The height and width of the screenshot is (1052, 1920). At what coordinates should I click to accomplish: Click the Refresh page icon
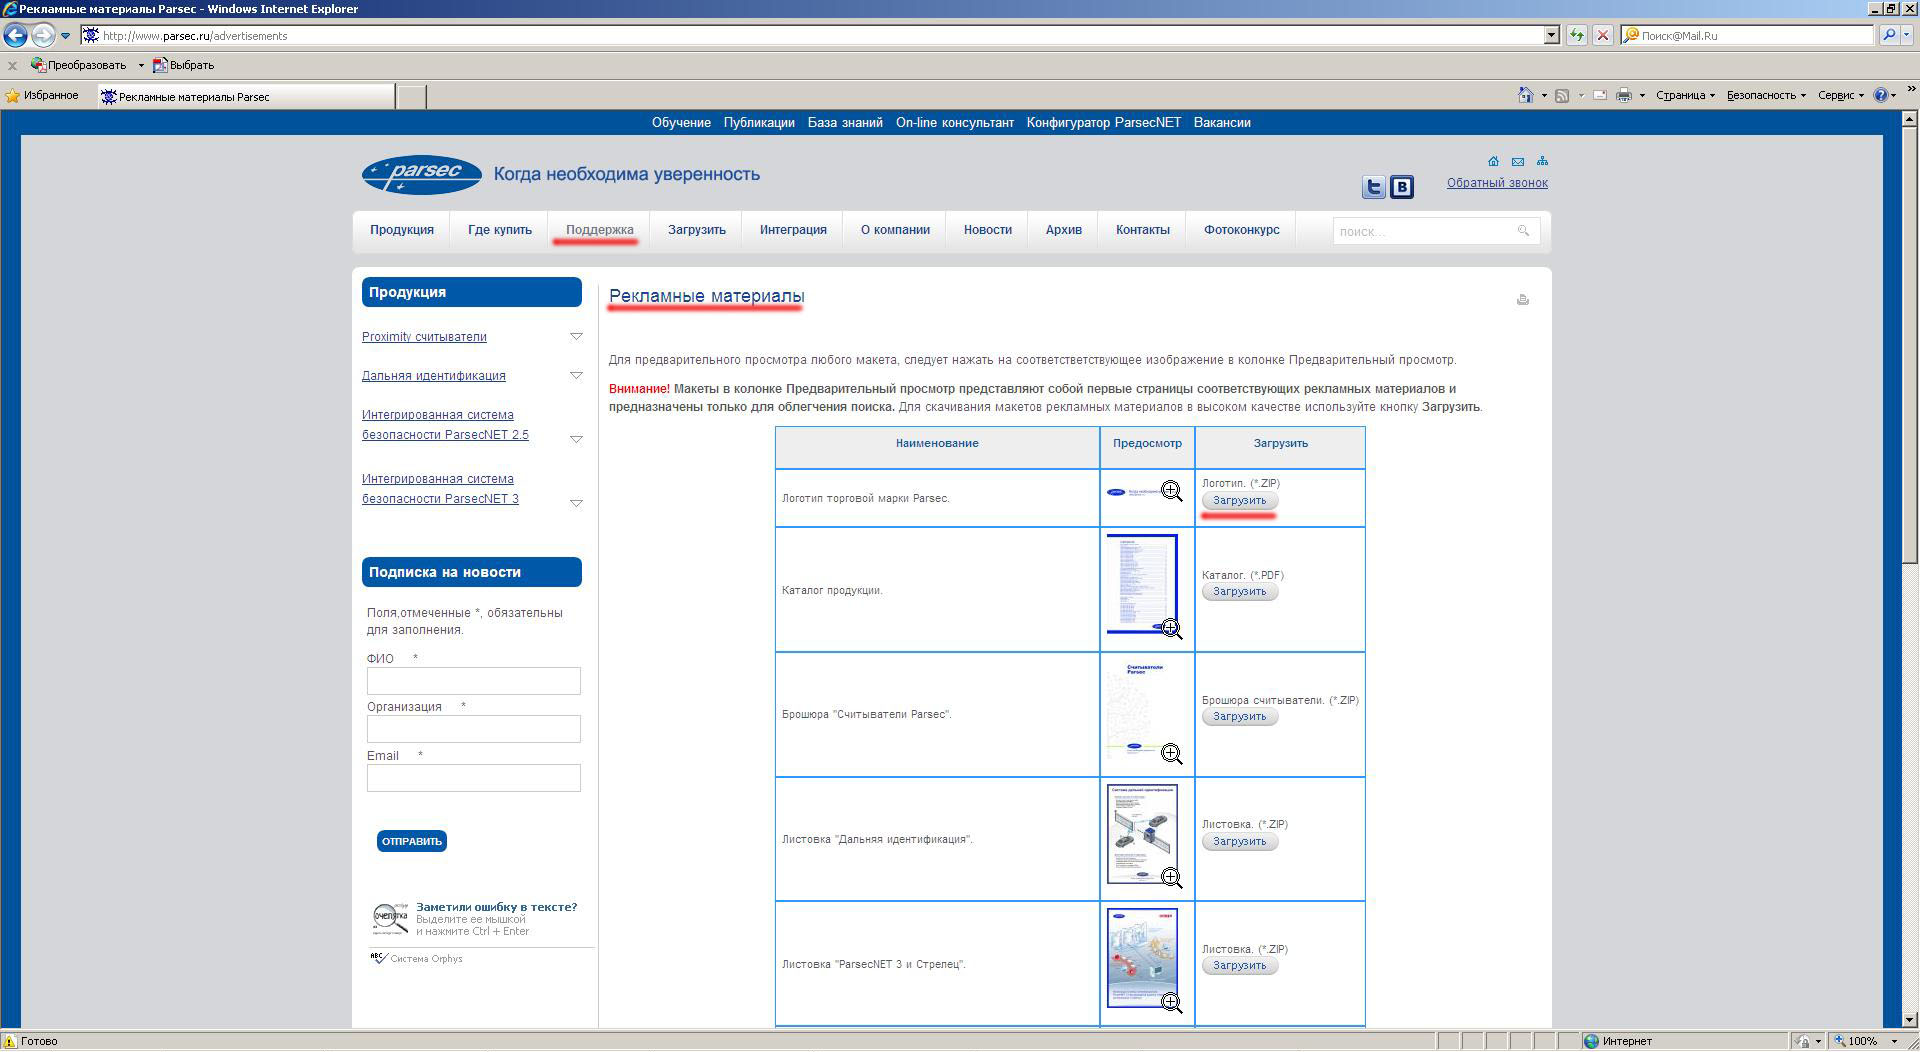pos(1577,35)
